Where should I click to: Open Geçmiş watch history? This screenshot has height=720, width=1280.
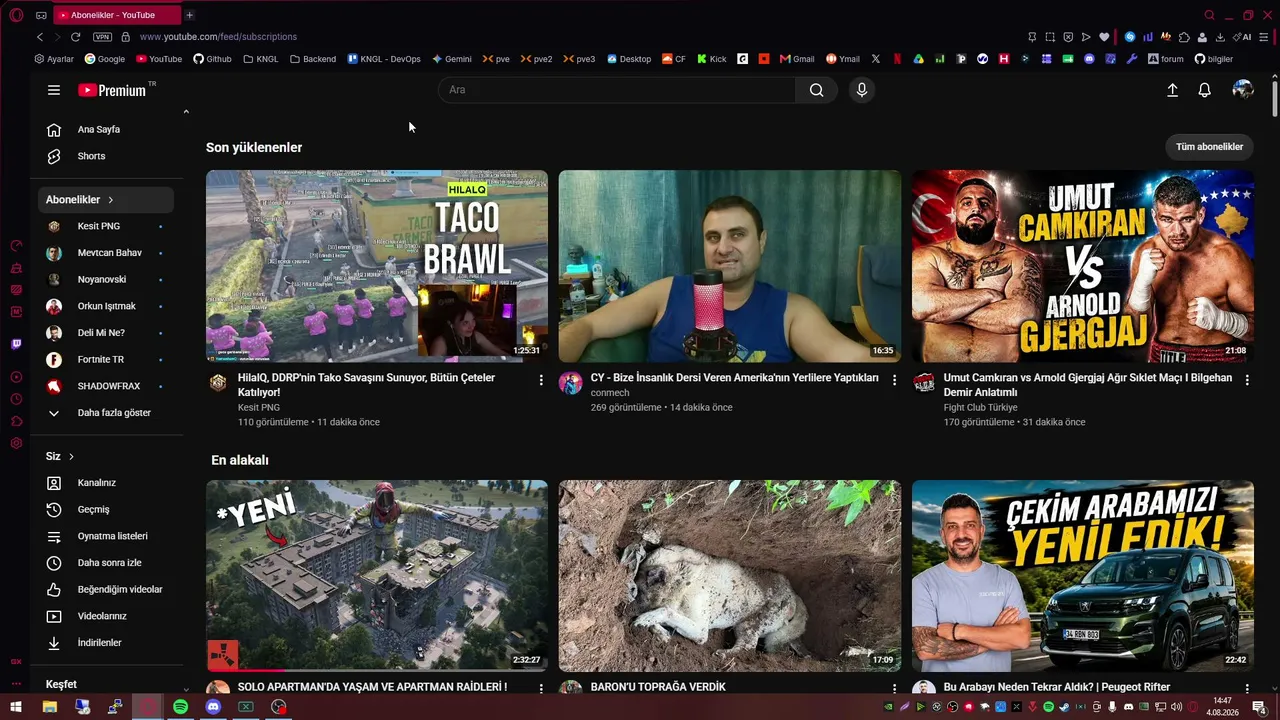[x=108, y=510]
